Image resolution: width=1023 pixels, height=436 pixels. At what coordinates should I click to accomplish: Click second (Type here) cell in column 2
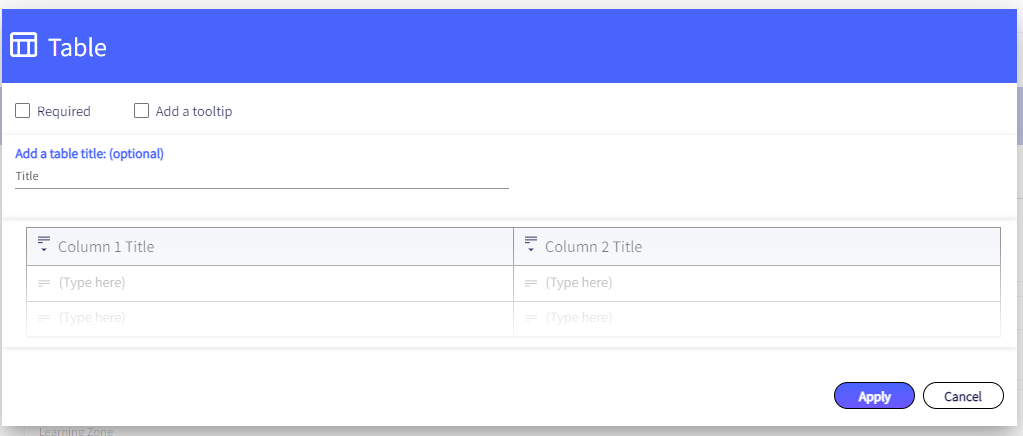coord(757,319)
